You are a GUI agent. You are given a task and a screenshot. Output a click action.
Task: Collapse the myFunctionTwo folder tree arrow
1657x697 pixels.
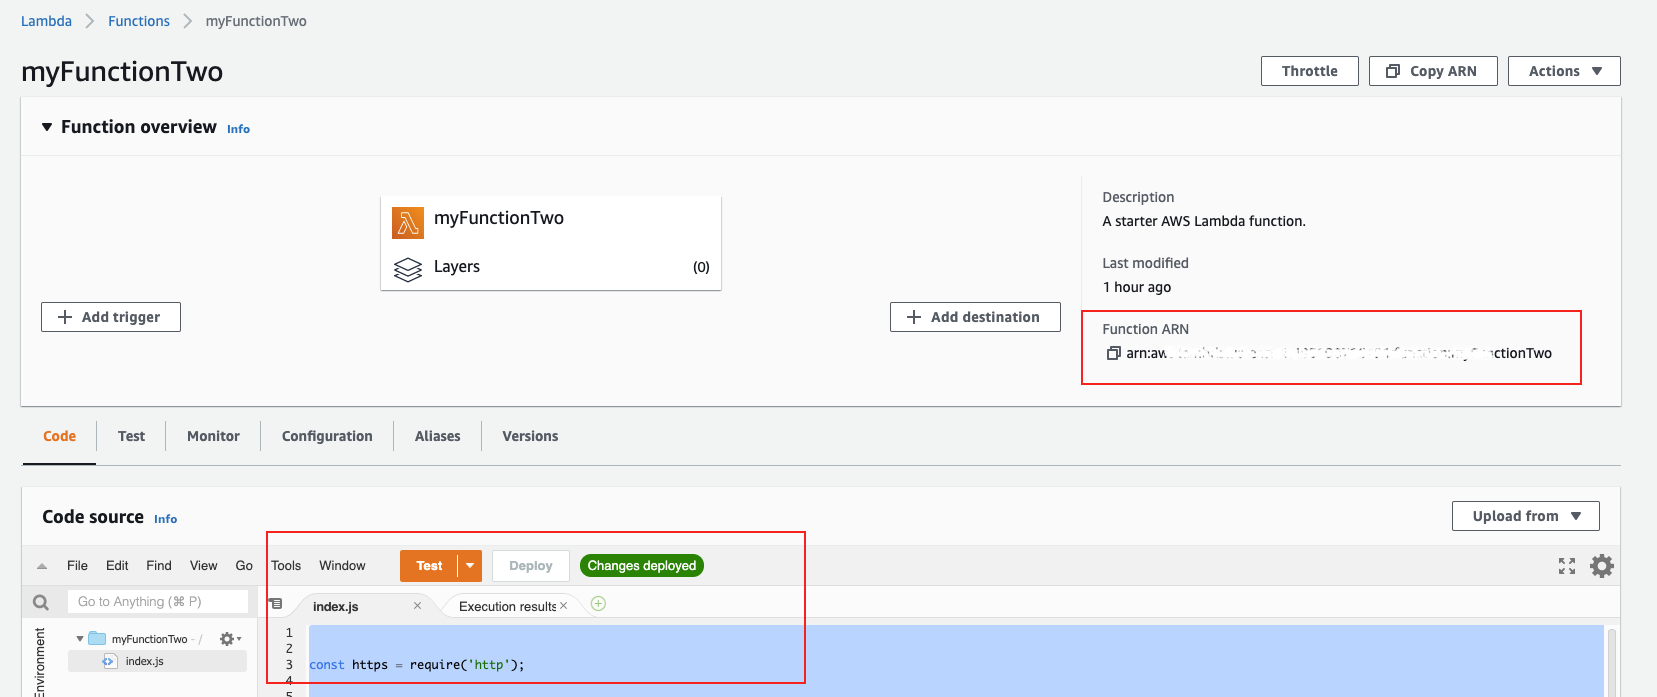click(x=80, y=639)
